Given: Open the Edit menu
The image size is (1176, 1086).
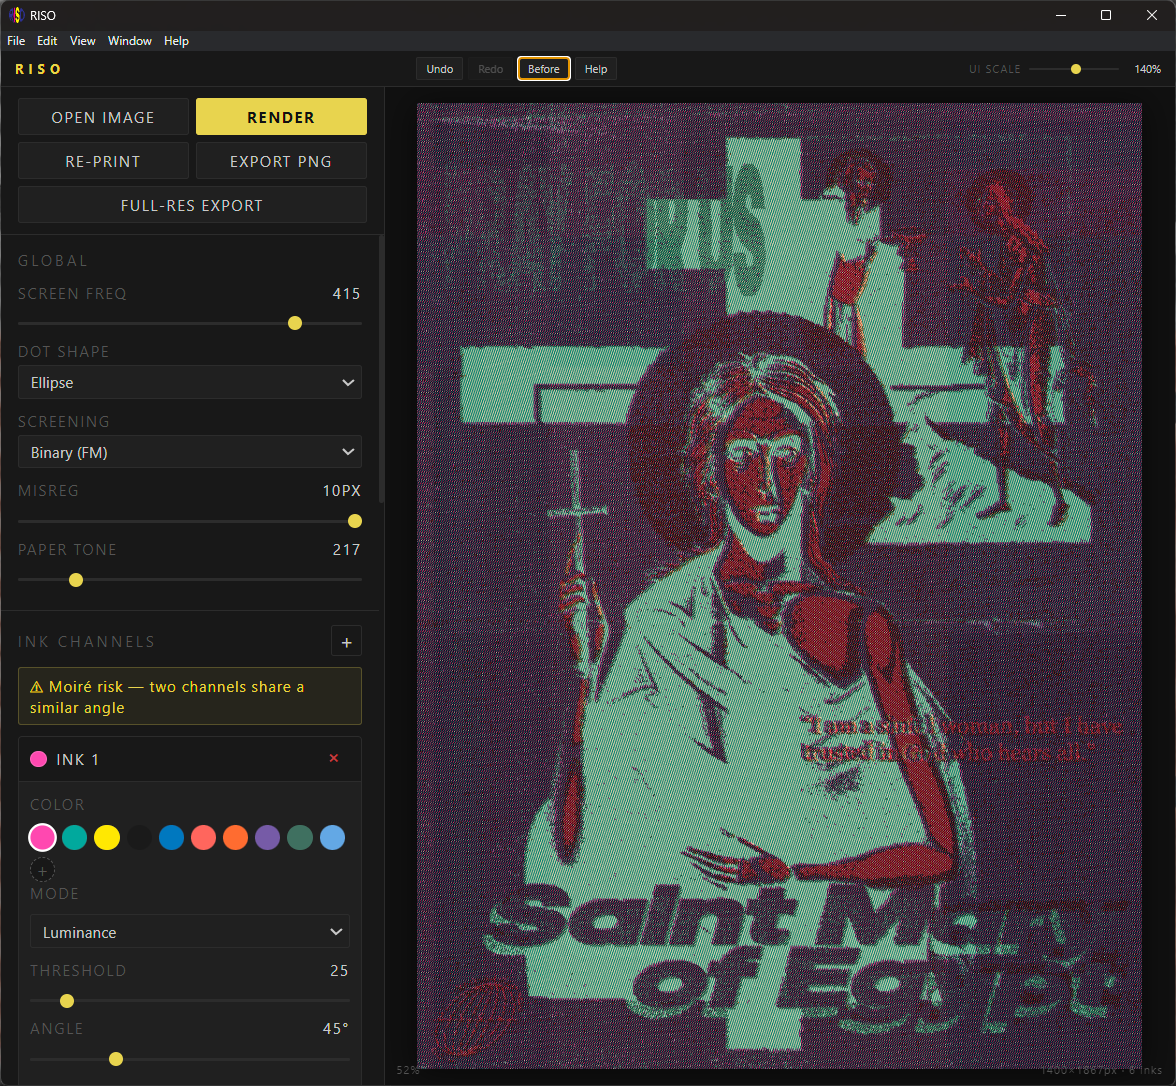Looking at the screenshot, I should pos(47,40).
